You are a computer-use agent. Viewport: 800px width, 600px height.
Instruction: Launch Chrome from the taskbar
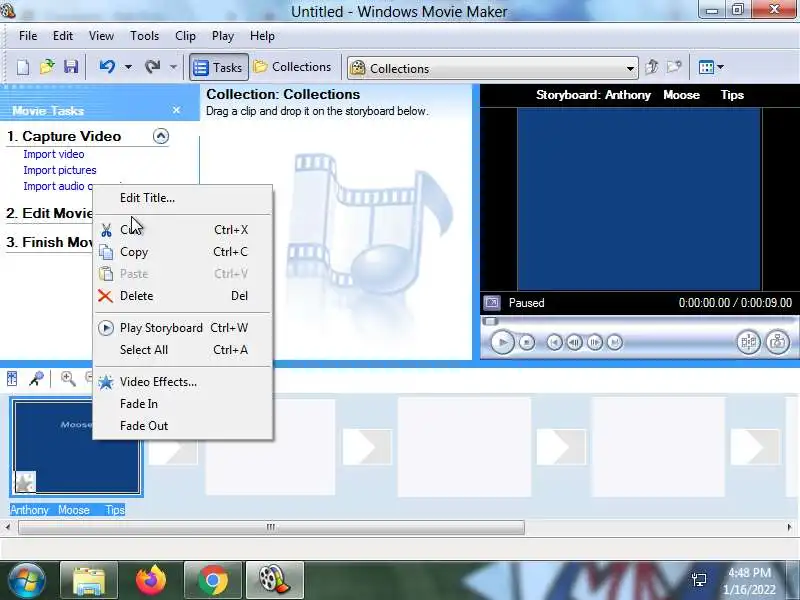pos(213,580)
